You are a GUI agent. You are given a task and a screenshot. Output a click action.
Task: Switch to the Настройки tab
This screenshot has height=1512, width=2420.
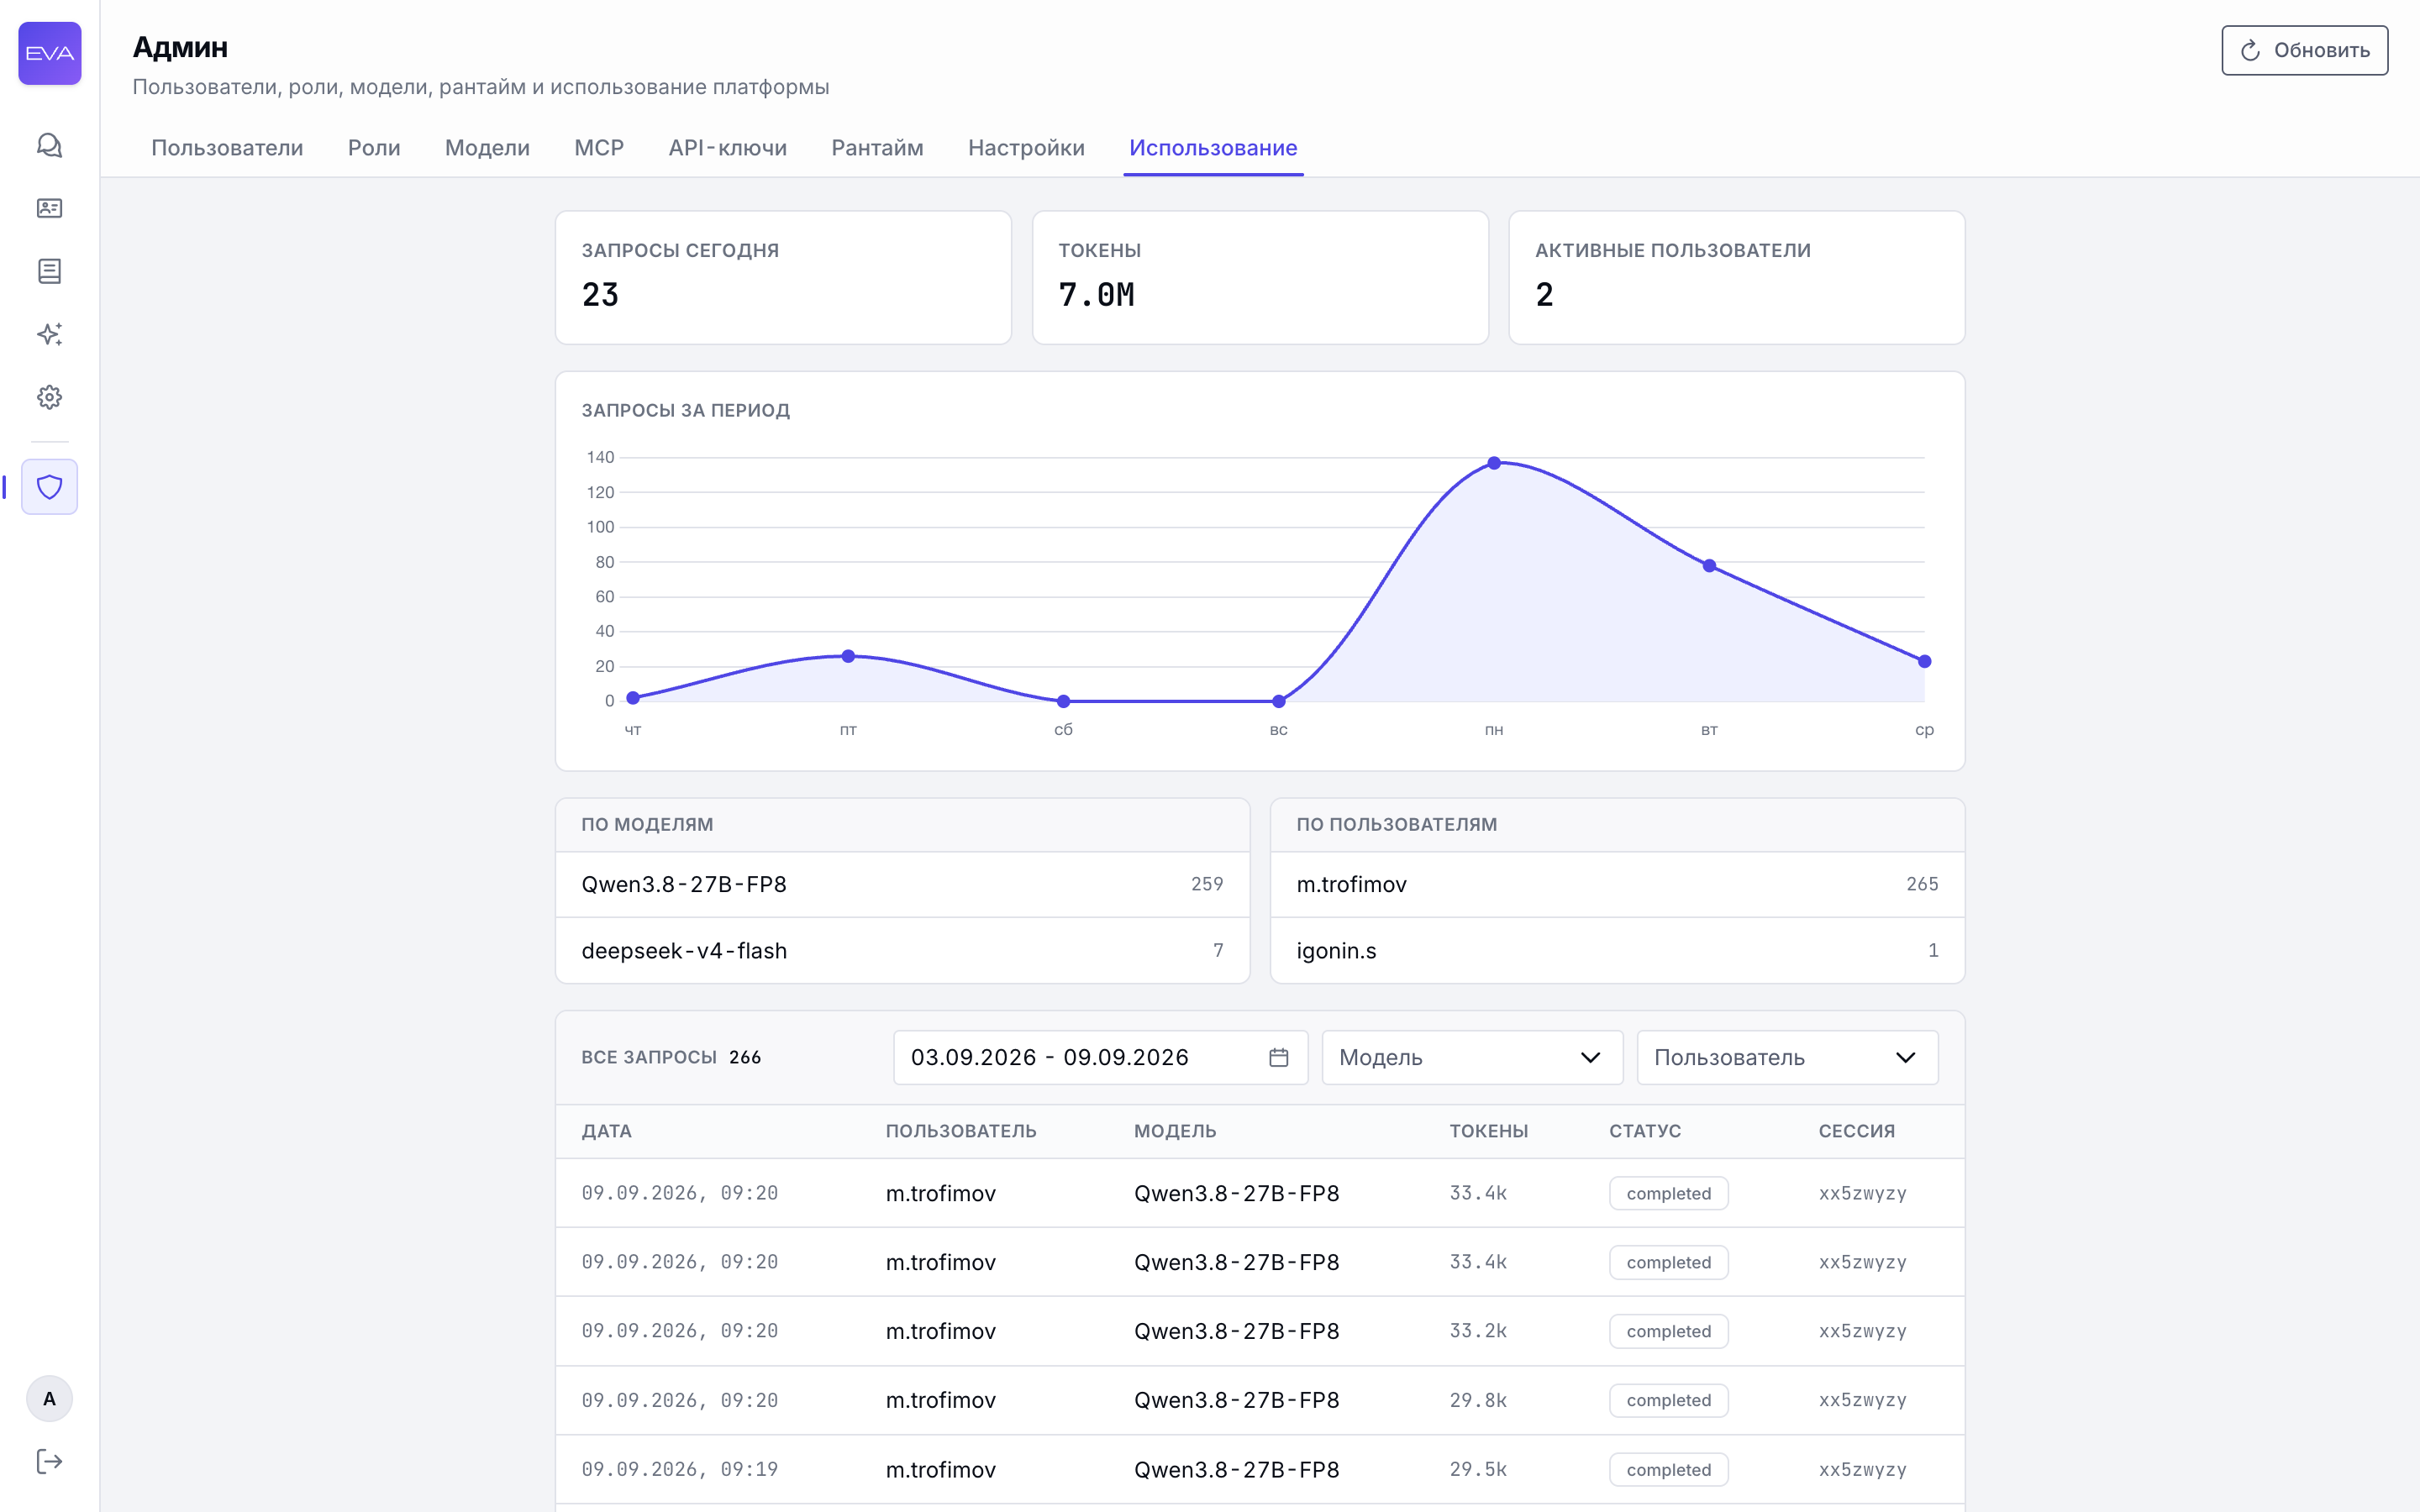tap(1026, 148)
